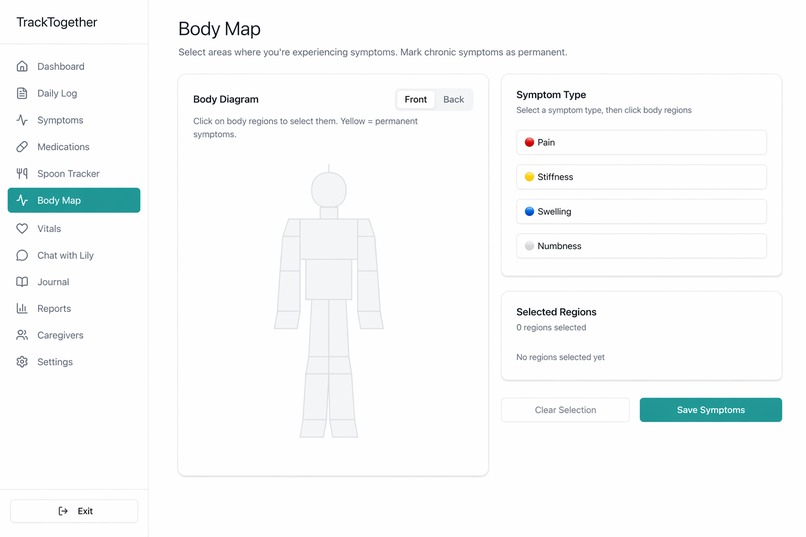Click the Body Diagram heading
Screen dimensions: 806x537
tap(226, 99)
